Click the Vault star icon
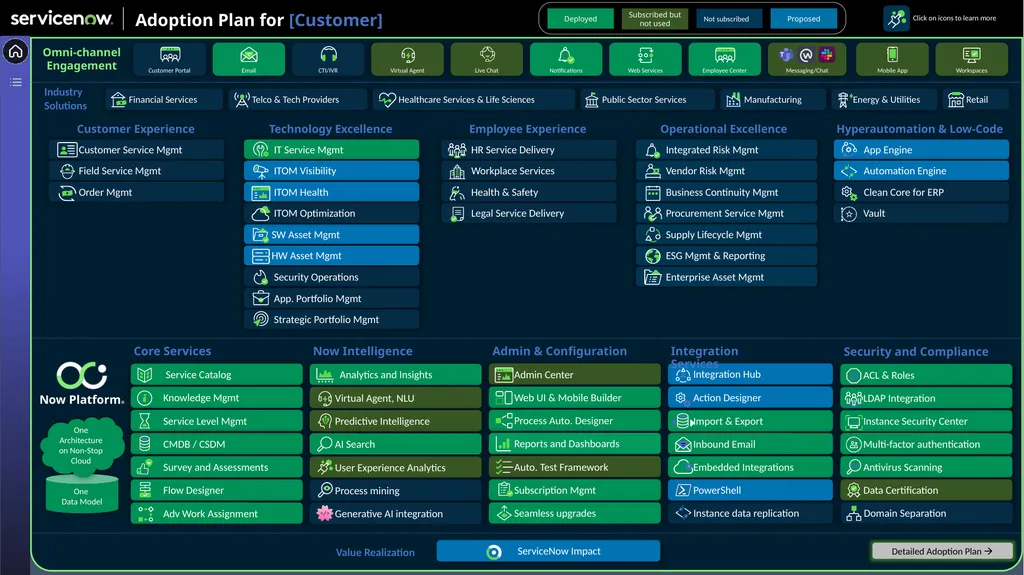This screenshot has height=575, width=1024. (849, 214)
